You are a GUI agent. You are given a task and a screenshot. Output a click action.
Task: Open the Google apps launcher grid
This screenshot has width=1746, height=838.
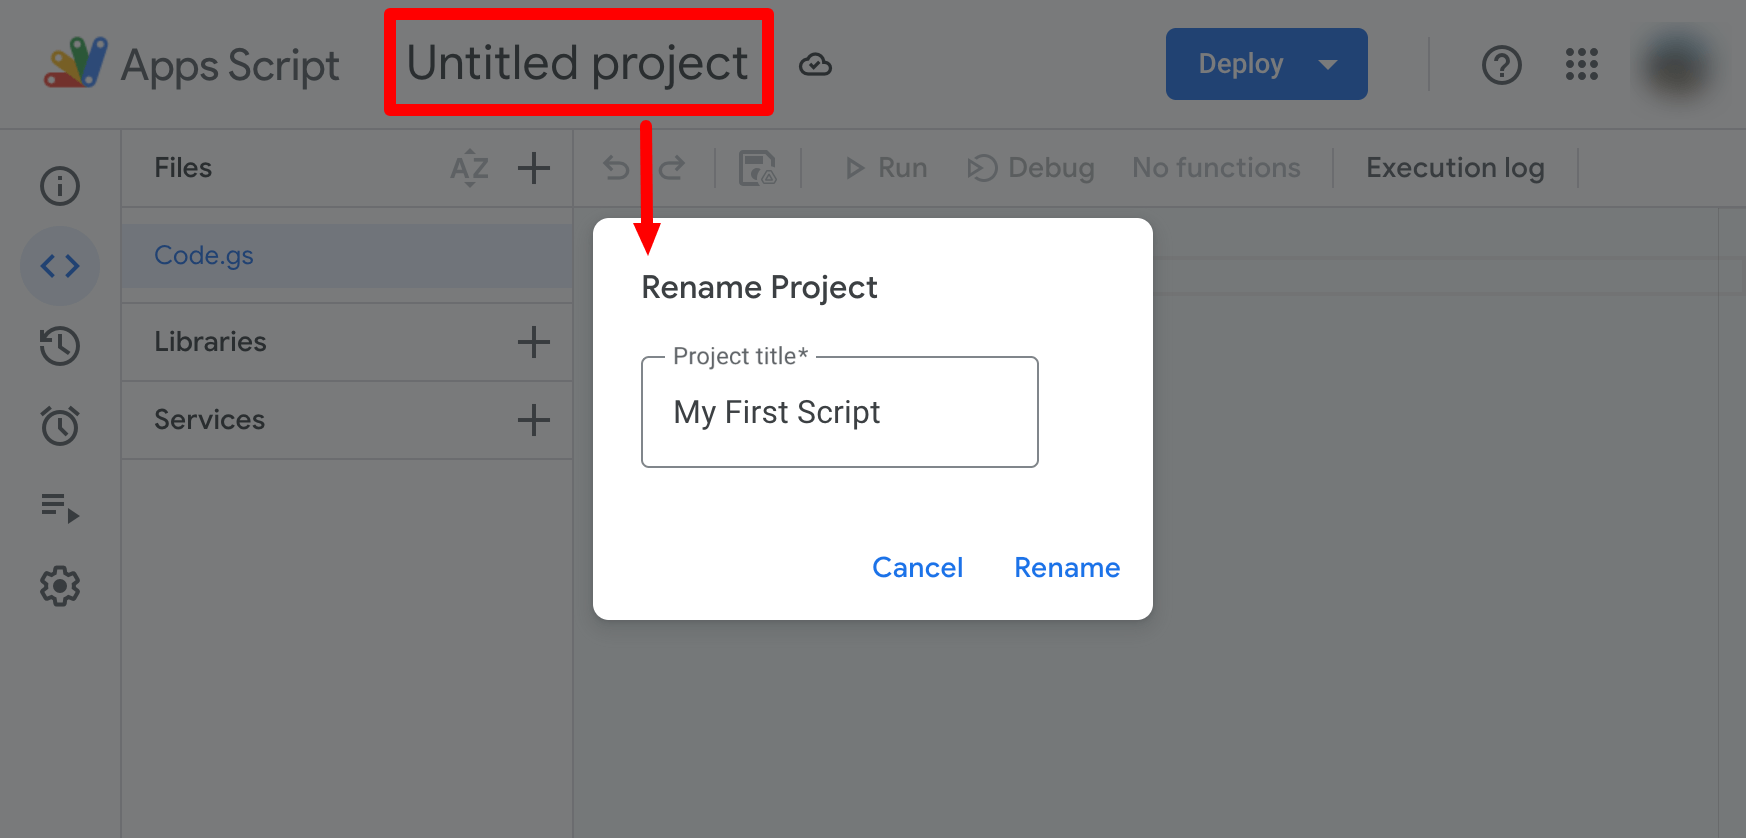pos(1581,65)
